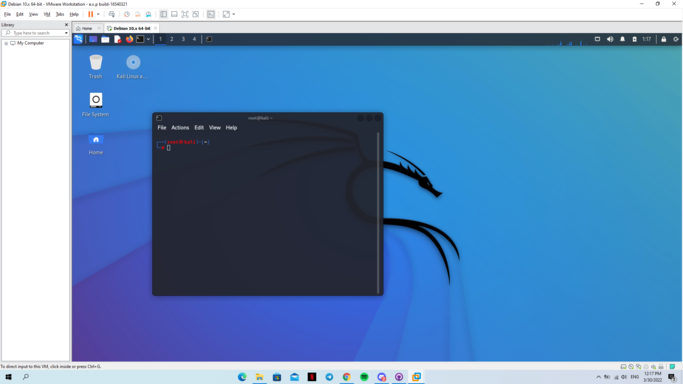The height and width of the screenshot is (384, 683).
Task: Switch to the VMware Home tab
Action: point(87,28)
